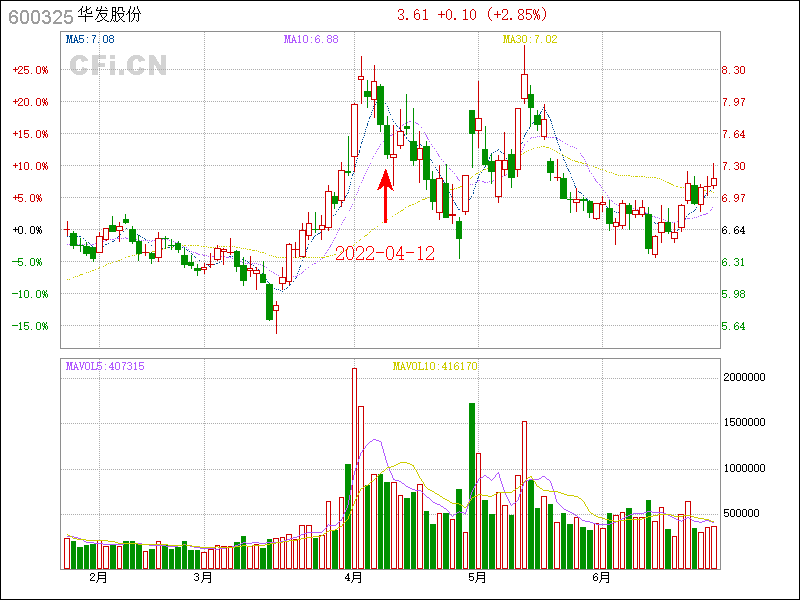Viewport: 800px width, 600px height.
Task: Click the MA10:6.88 indicator label
Action: coord(311,40)
